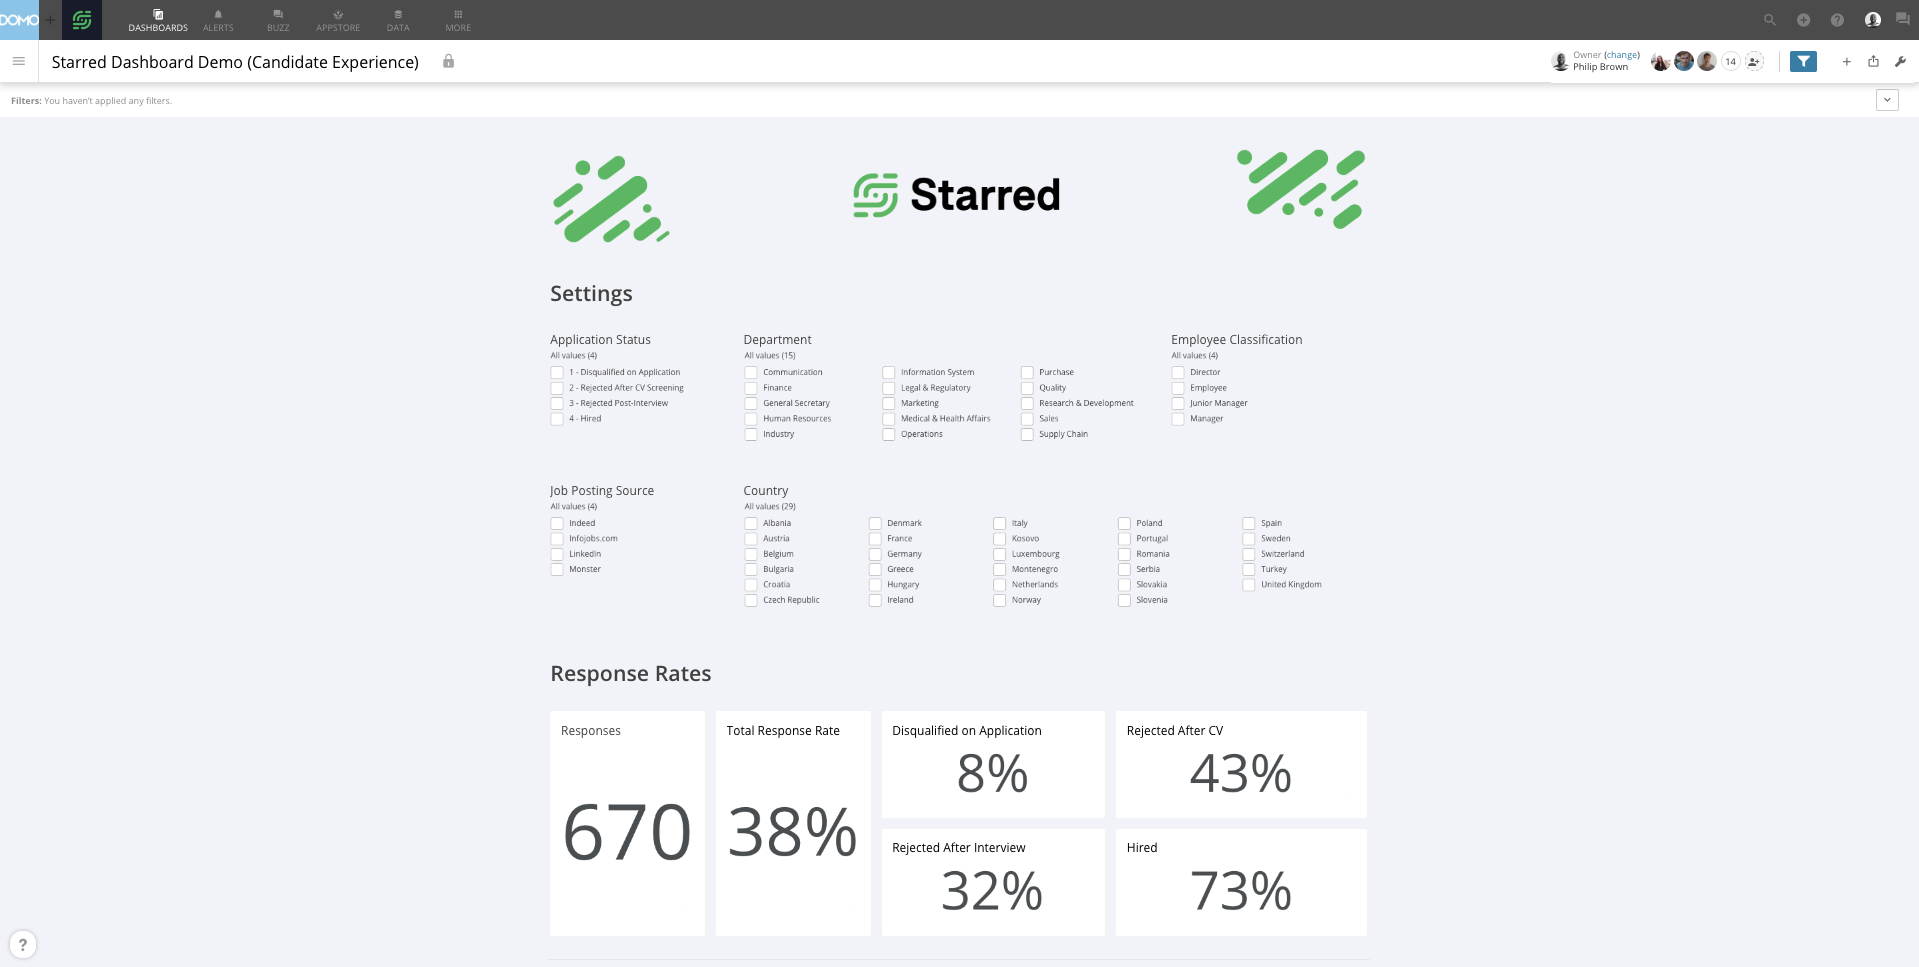Viewport: 1919px width, 967px height.
Task: Check the Junior Manager classification box
Action: click(x=1178, y=404)
